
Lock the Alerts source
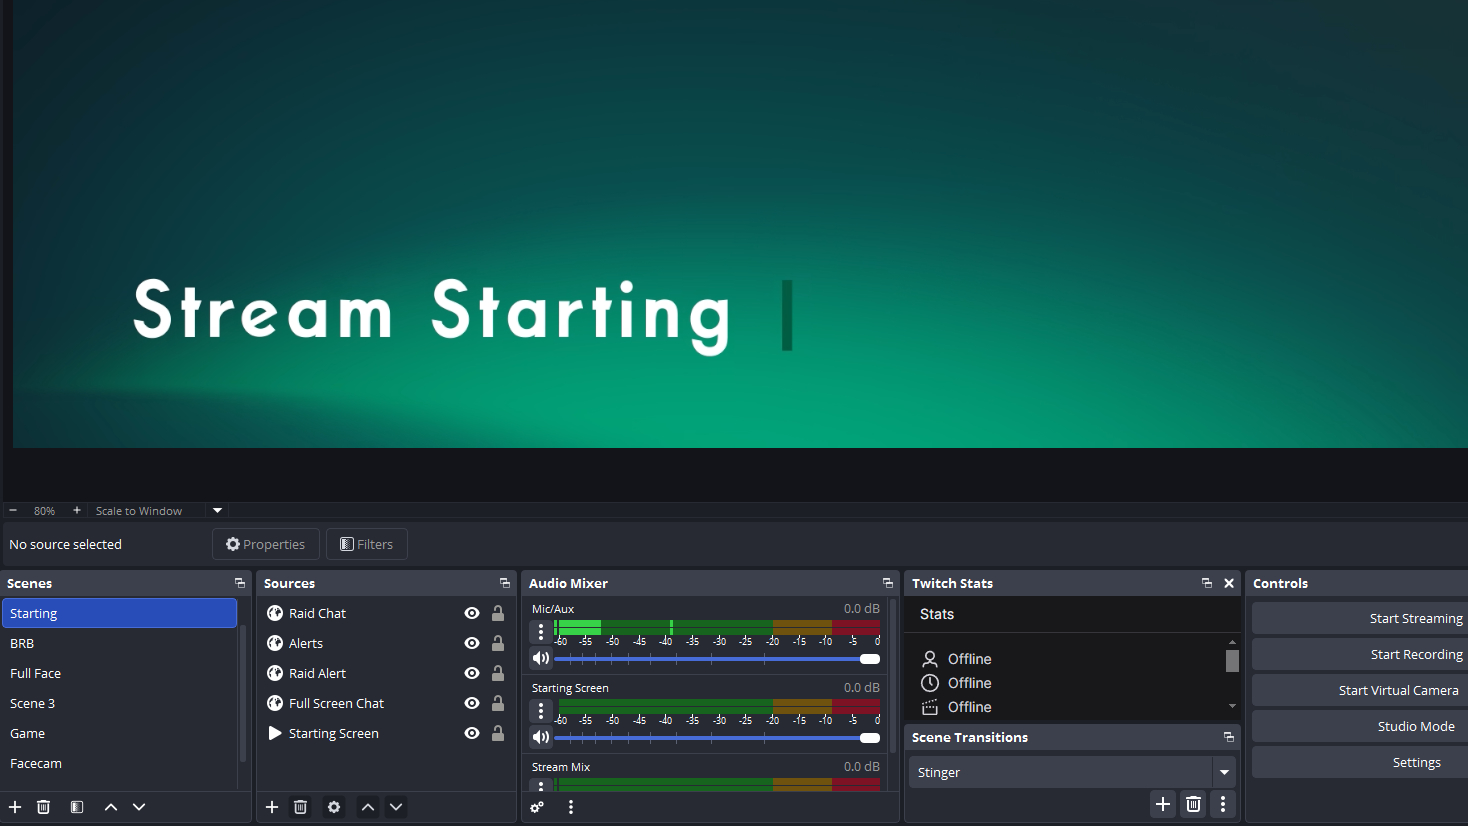[497, 643]
